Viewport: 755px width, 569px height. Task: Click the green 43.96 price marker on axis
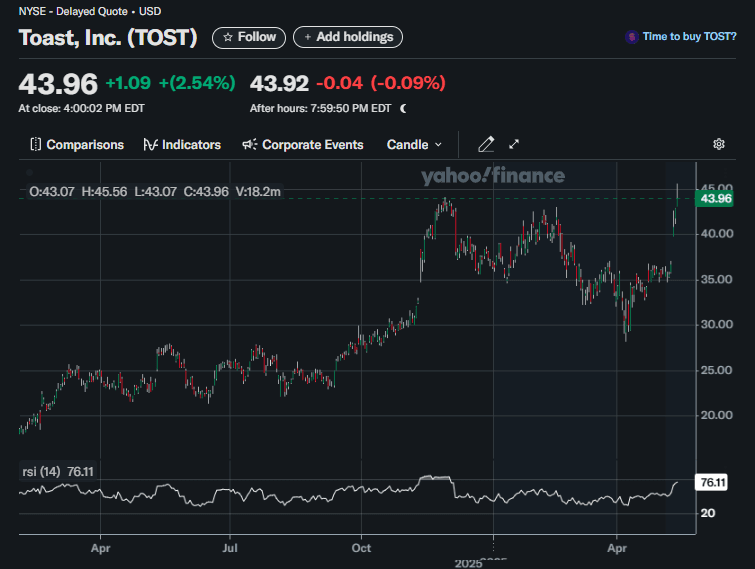(x=716, y=199)
